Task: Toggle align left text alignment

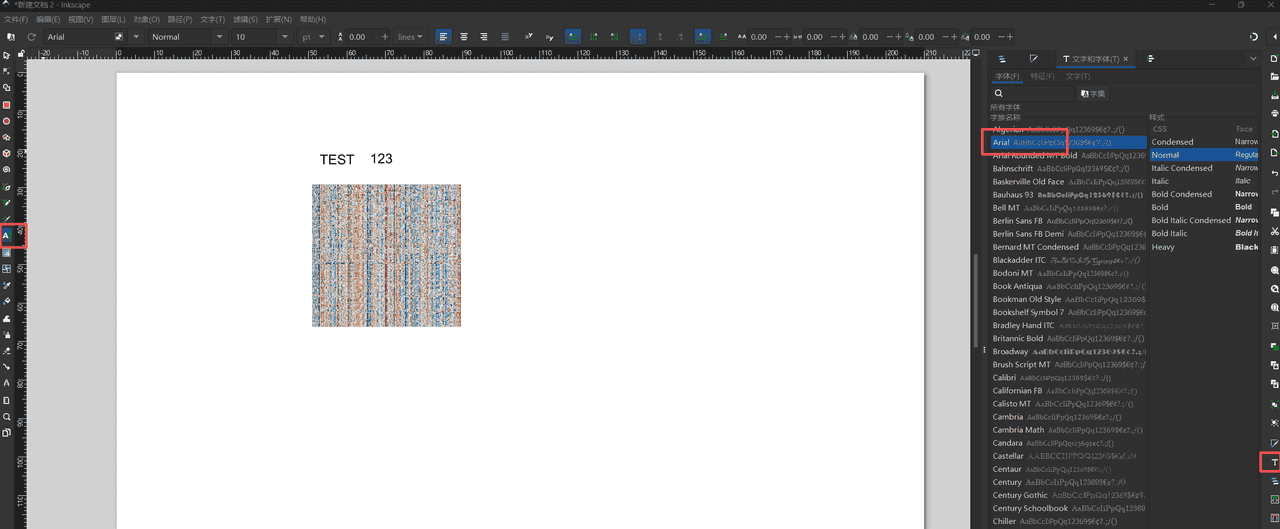Action: (x=443, y=37)
